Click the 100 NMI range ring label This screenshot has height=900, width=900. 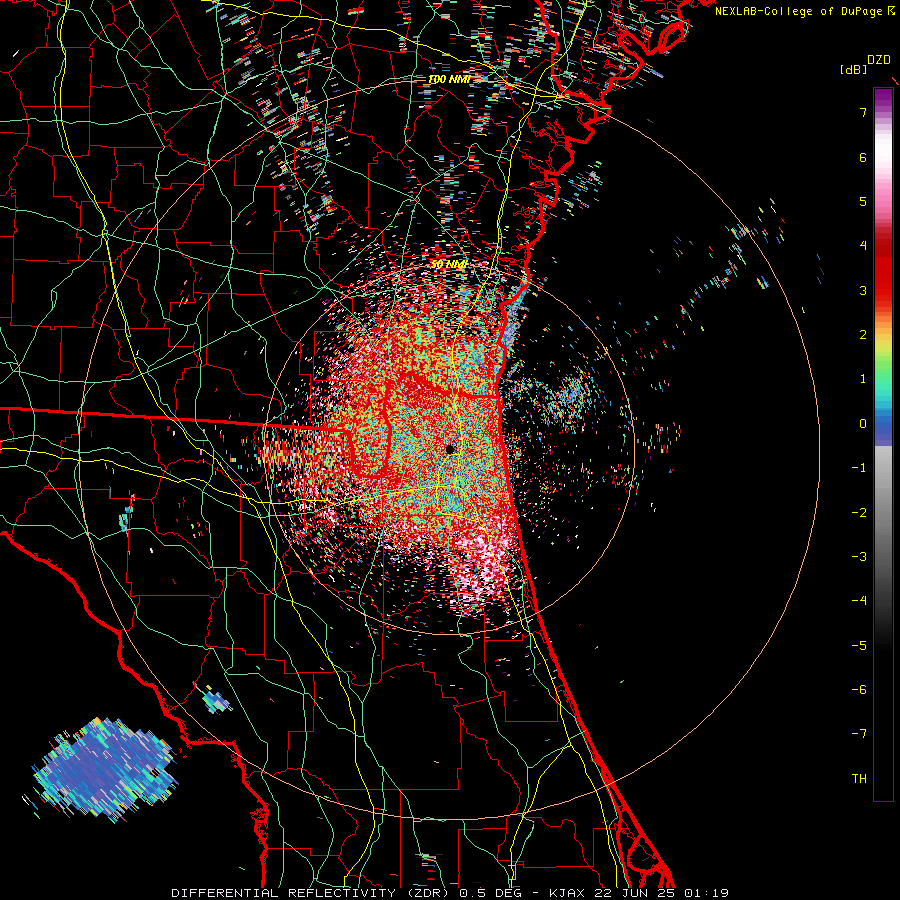pyautogui.click(x=449, y=79)
